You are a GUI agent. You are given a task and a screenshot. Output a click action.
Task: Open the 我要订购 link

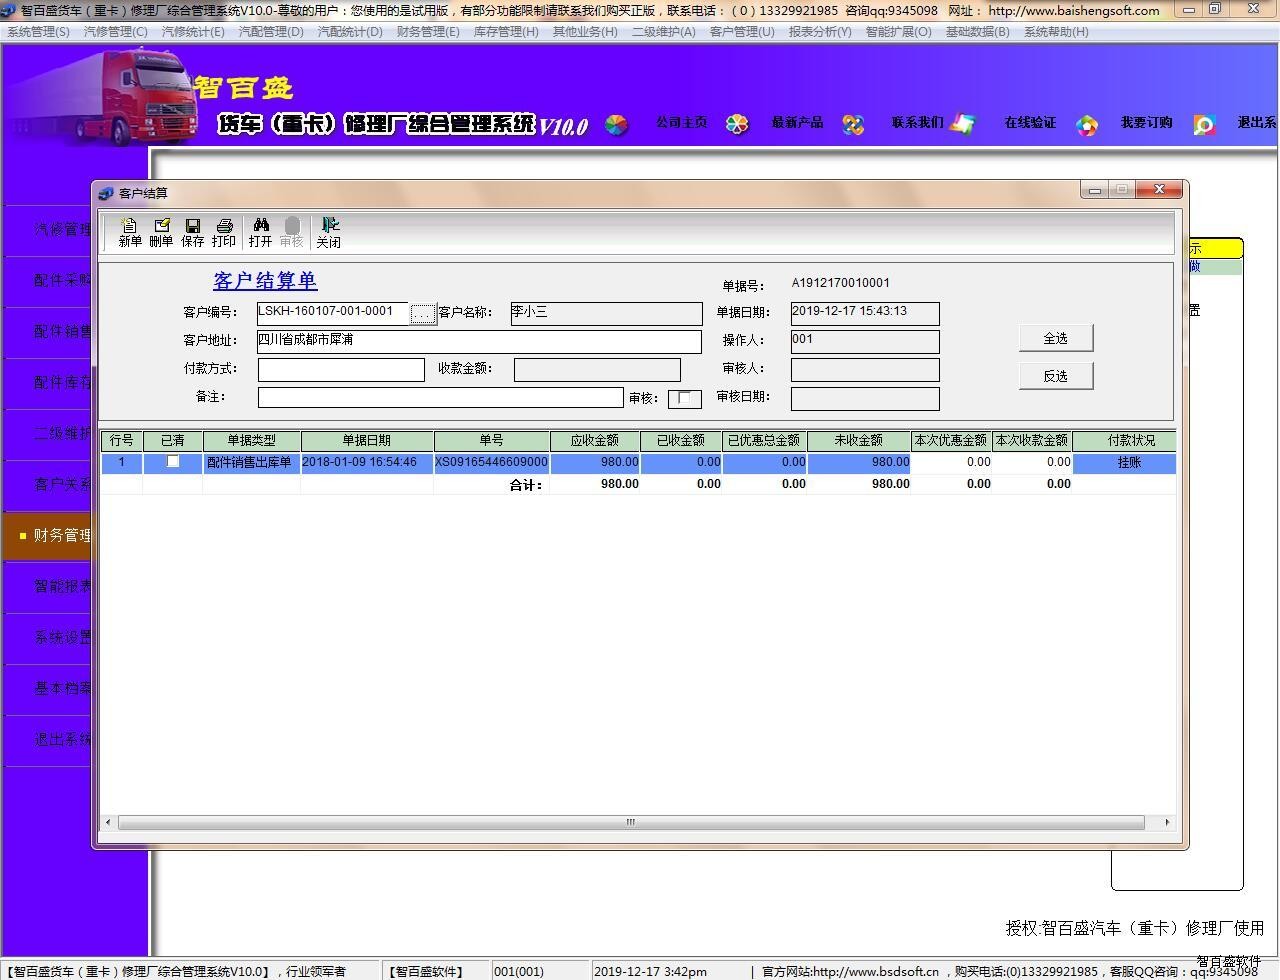[x=1146, y=123]
